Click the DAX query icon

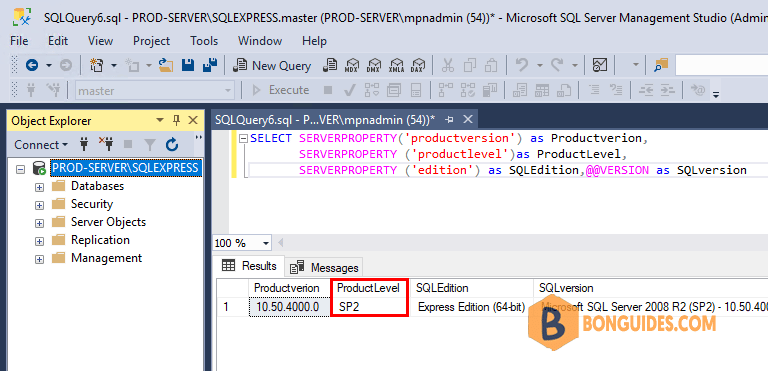(418, 66)
